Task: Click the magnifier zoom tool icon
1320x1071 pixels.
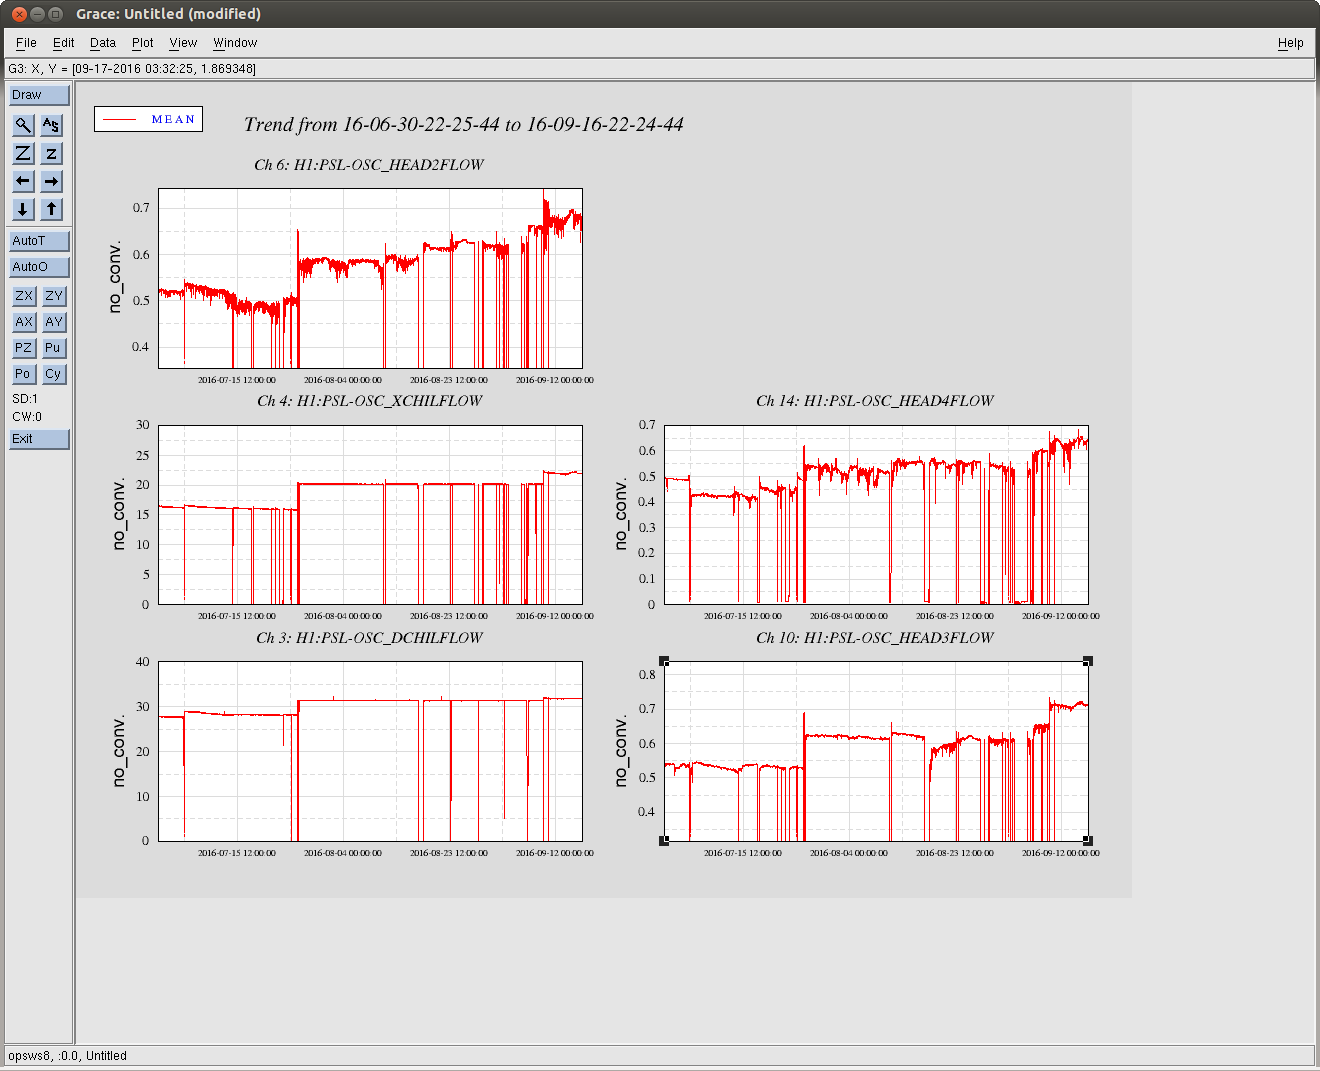Action: pos(23,125)
